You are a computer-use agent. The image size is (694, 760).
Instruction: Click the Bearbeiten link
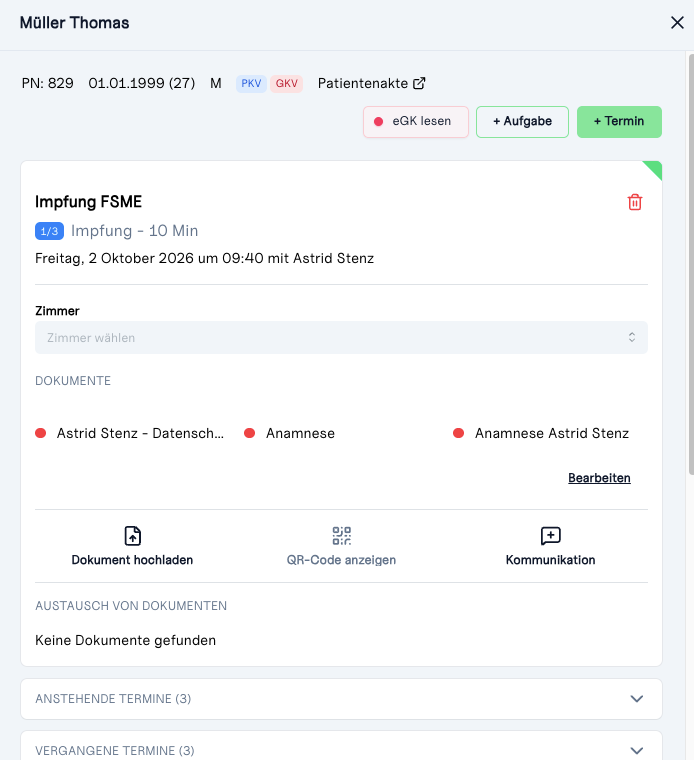pos(599,478)
